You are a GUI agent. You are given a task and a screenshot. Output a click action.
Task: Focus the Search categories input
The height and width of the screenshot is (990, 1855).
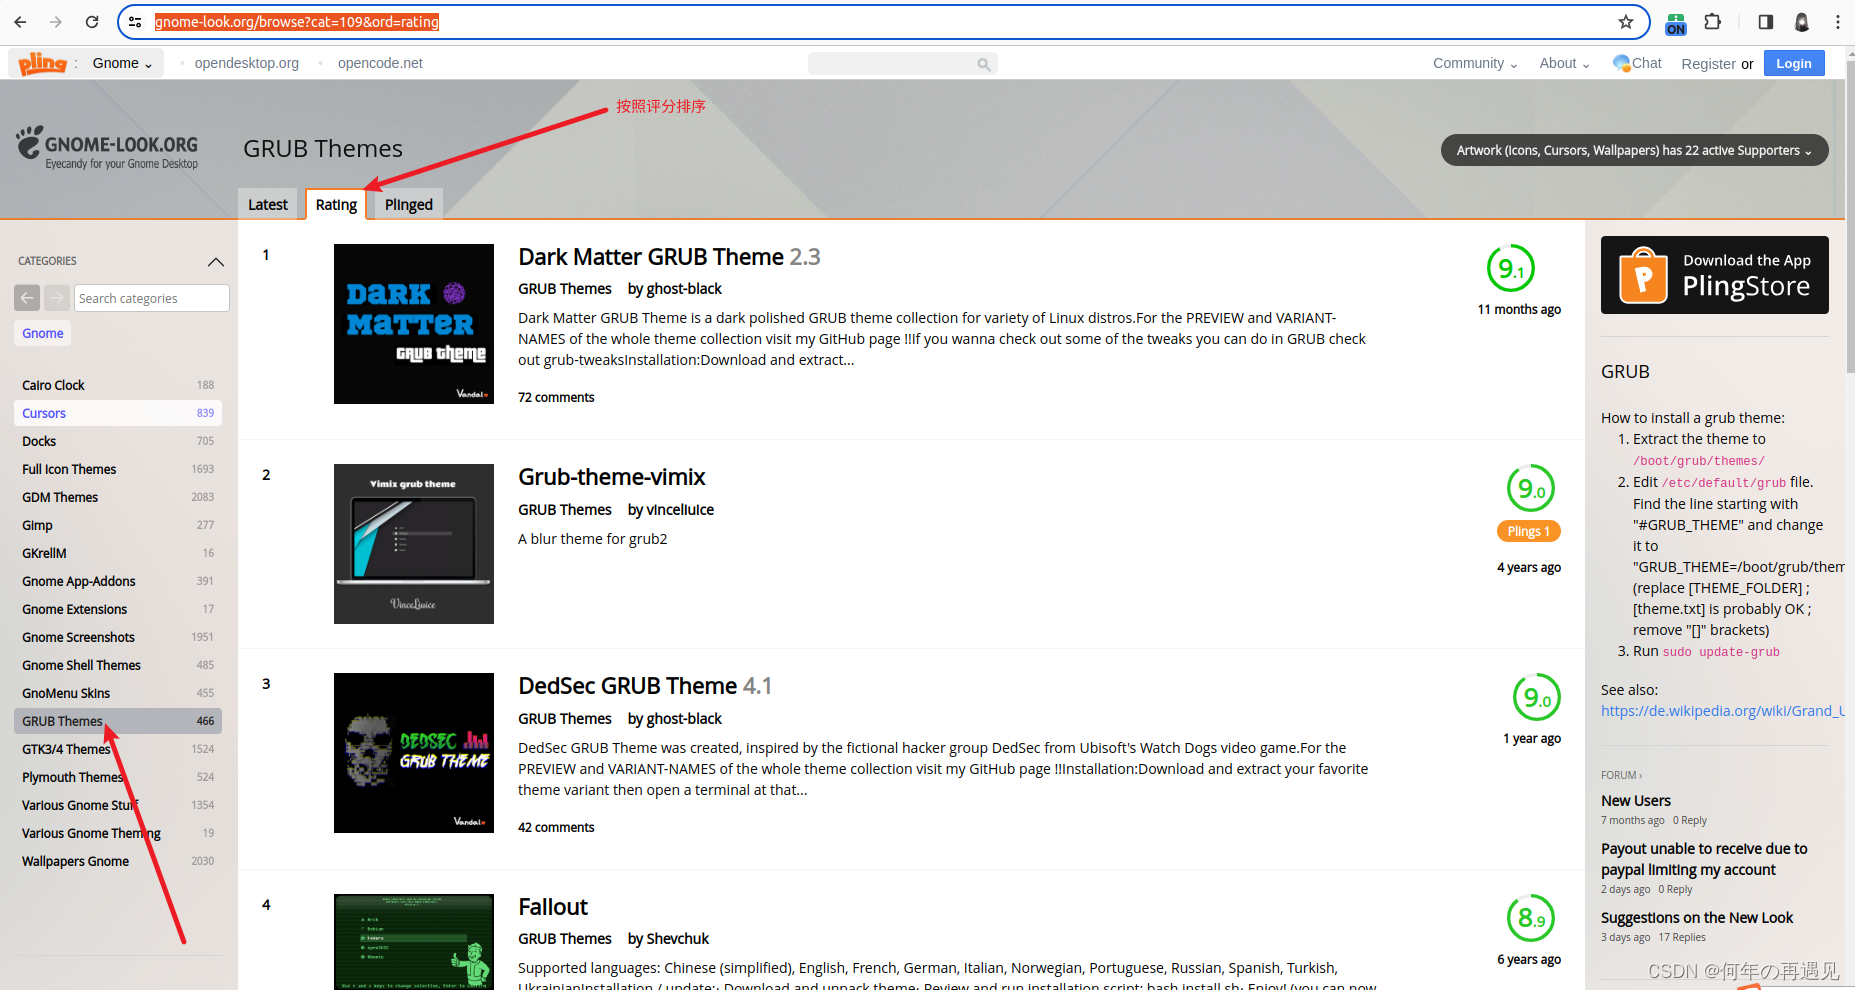[151, 298]
